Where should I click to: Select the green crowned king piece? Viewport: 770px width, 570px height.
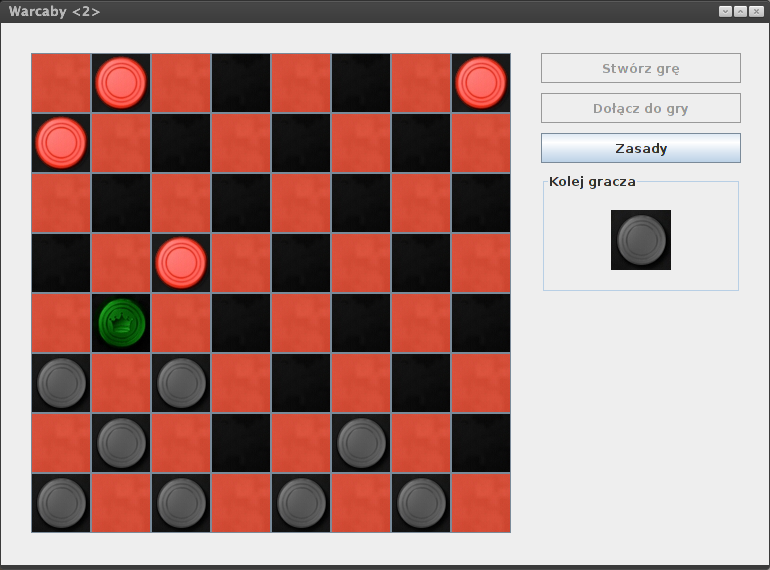click(x=121, y=323)
